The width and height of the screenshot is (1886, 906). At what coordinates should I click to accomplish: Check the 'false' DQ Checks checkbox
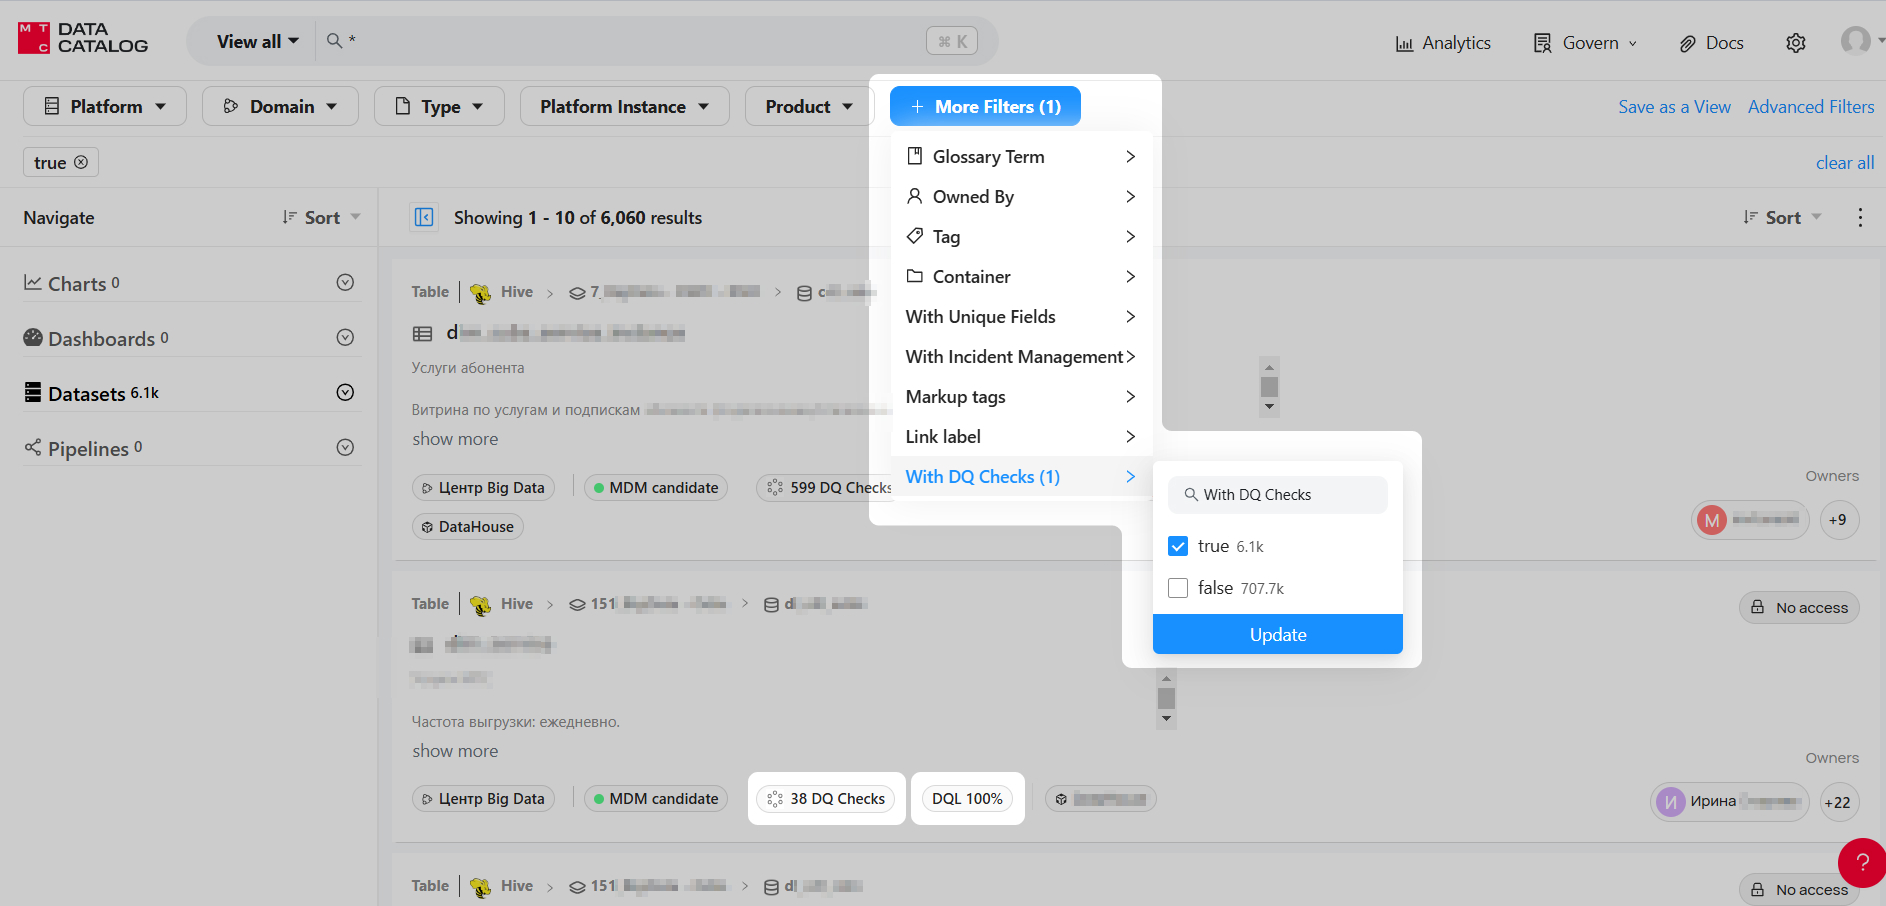tap(1178, 588)
